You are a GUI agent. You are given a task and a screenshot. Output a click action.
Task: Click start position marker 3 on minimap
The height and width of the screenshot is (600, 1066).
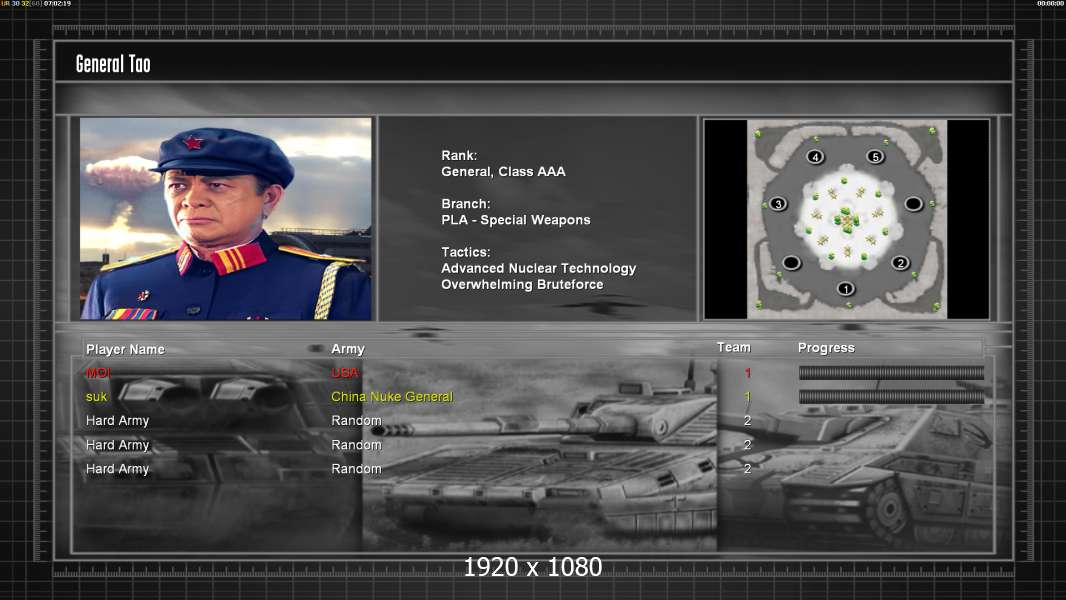(778, 204)
